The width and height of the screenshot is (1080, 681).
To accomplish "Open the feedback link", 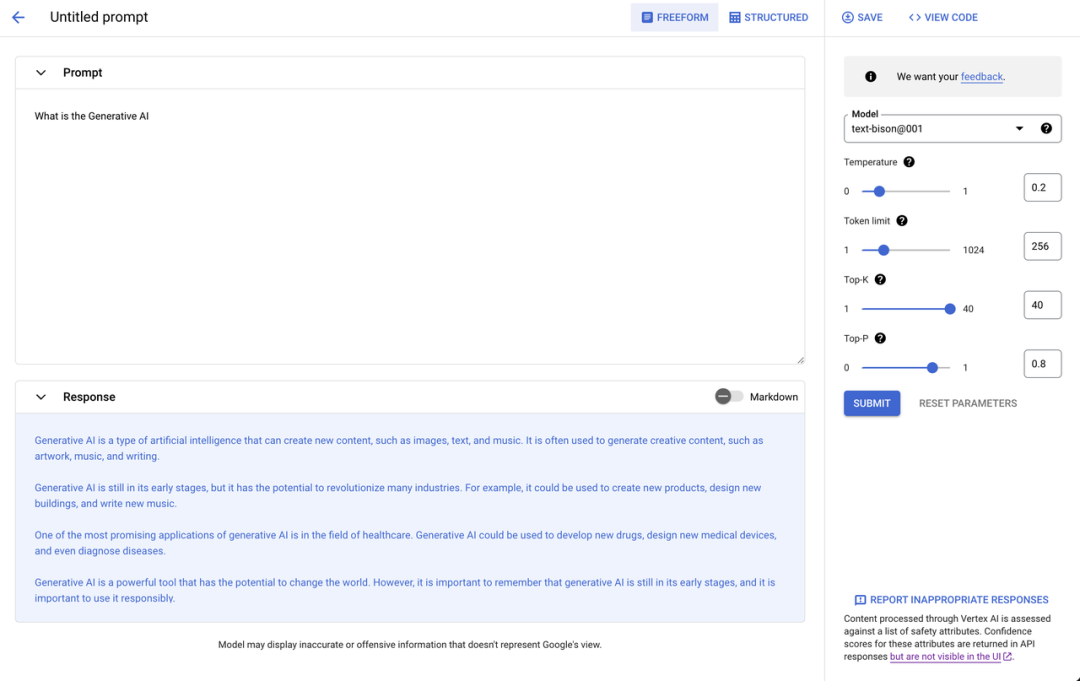I will 981,77.
